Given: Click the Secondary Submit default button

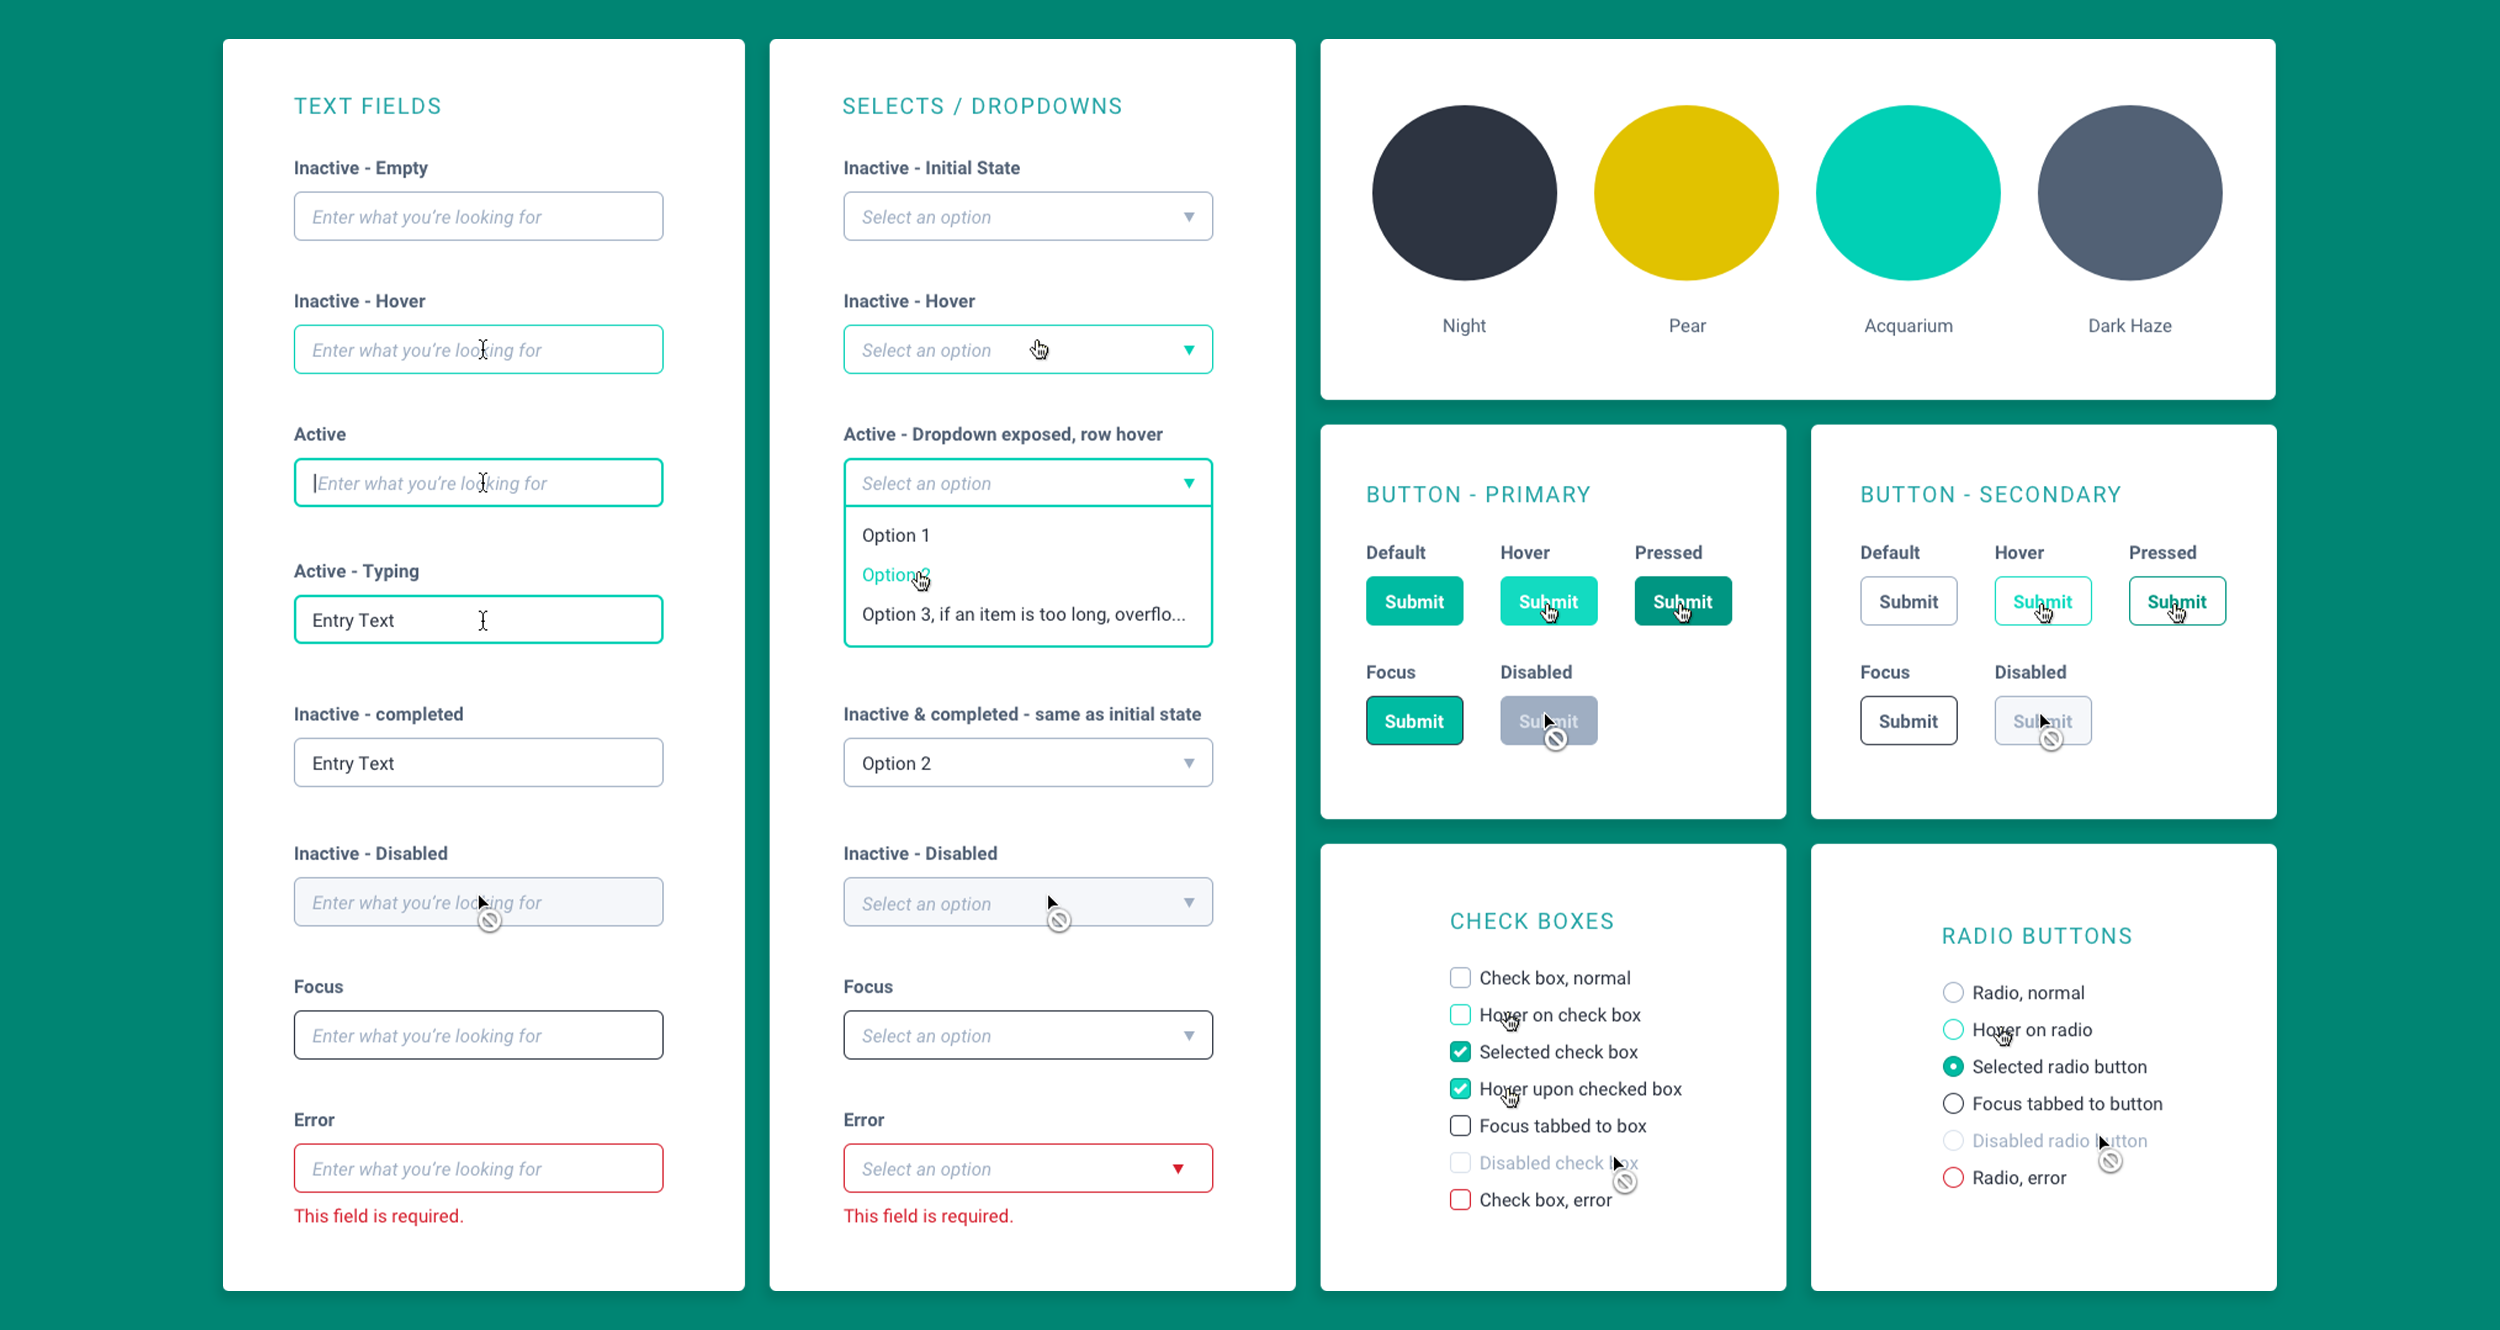Looking at the screenshot, I should 1908,602.
